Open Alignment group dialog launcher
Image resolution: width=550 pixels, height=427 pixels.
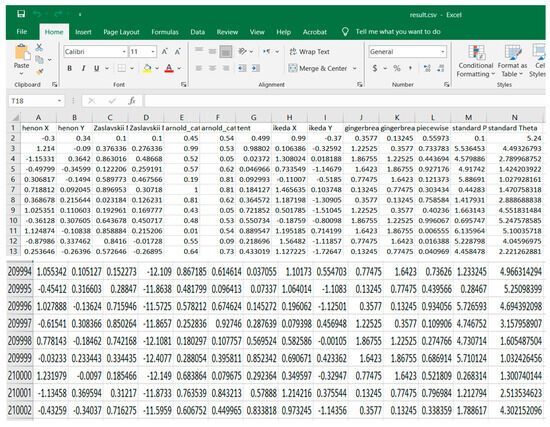coord(360,85)
